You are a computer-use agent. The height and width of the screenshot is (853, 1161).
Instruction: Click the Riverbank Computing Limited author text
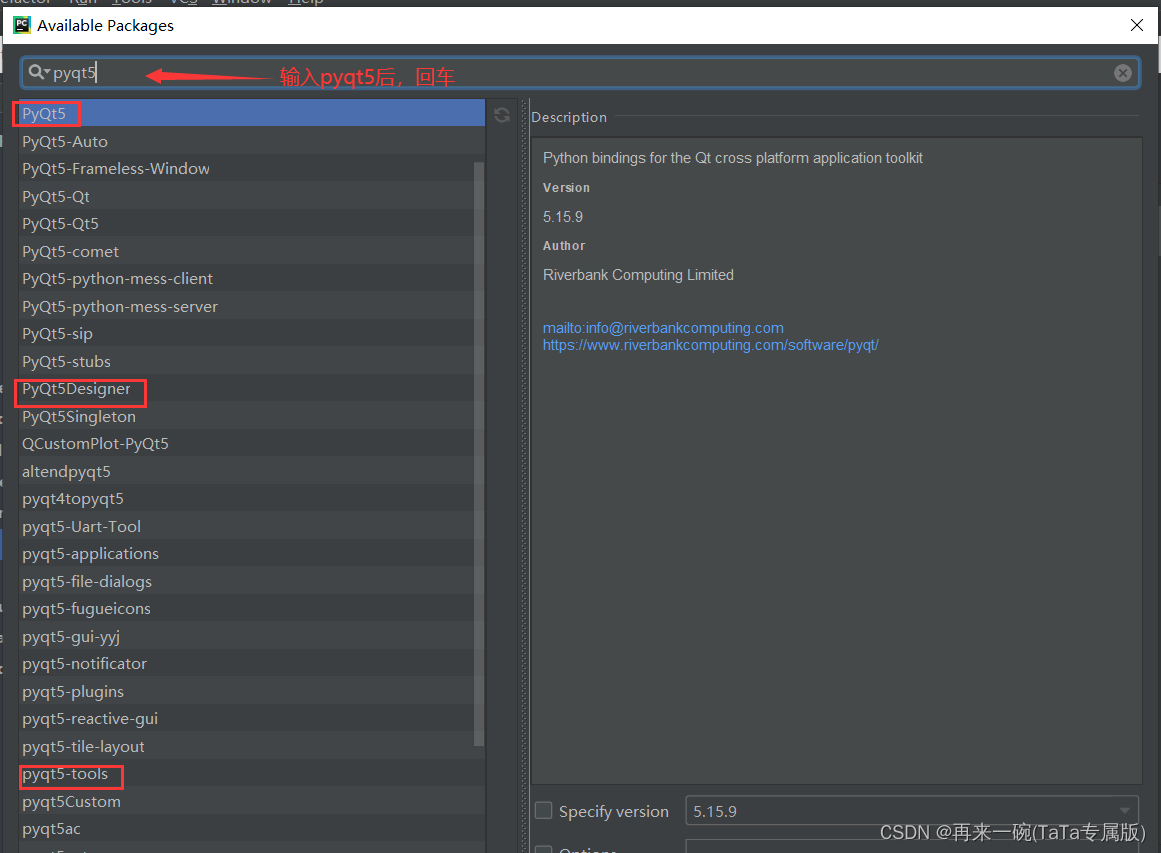(x=638, y=275)
